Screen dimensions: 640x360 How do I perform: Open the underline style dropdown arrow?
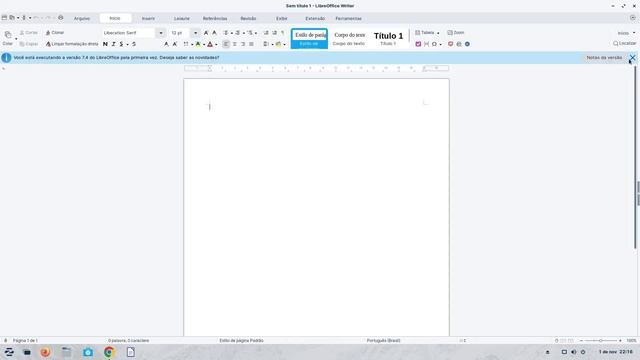(127, 44)
